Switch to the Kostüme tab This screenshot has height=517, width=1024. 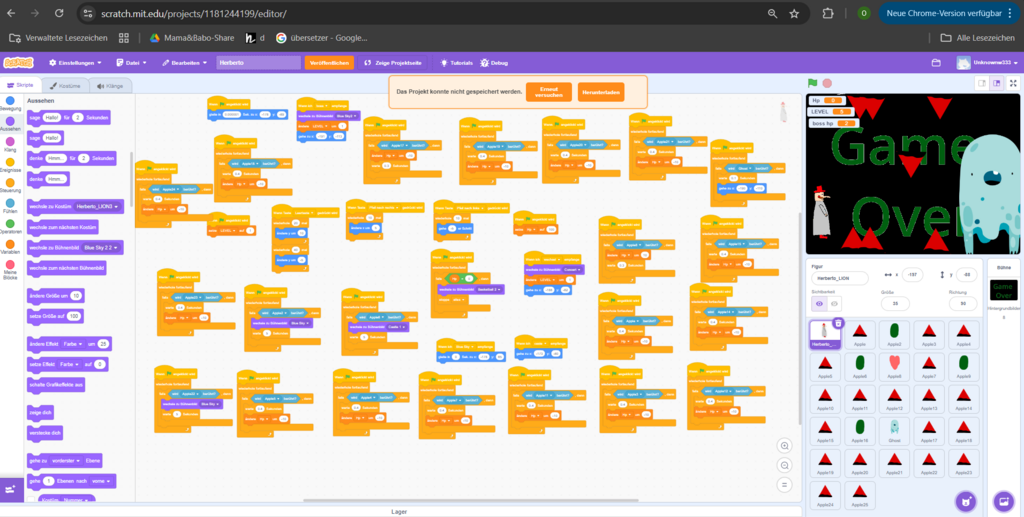coord(65,87)
